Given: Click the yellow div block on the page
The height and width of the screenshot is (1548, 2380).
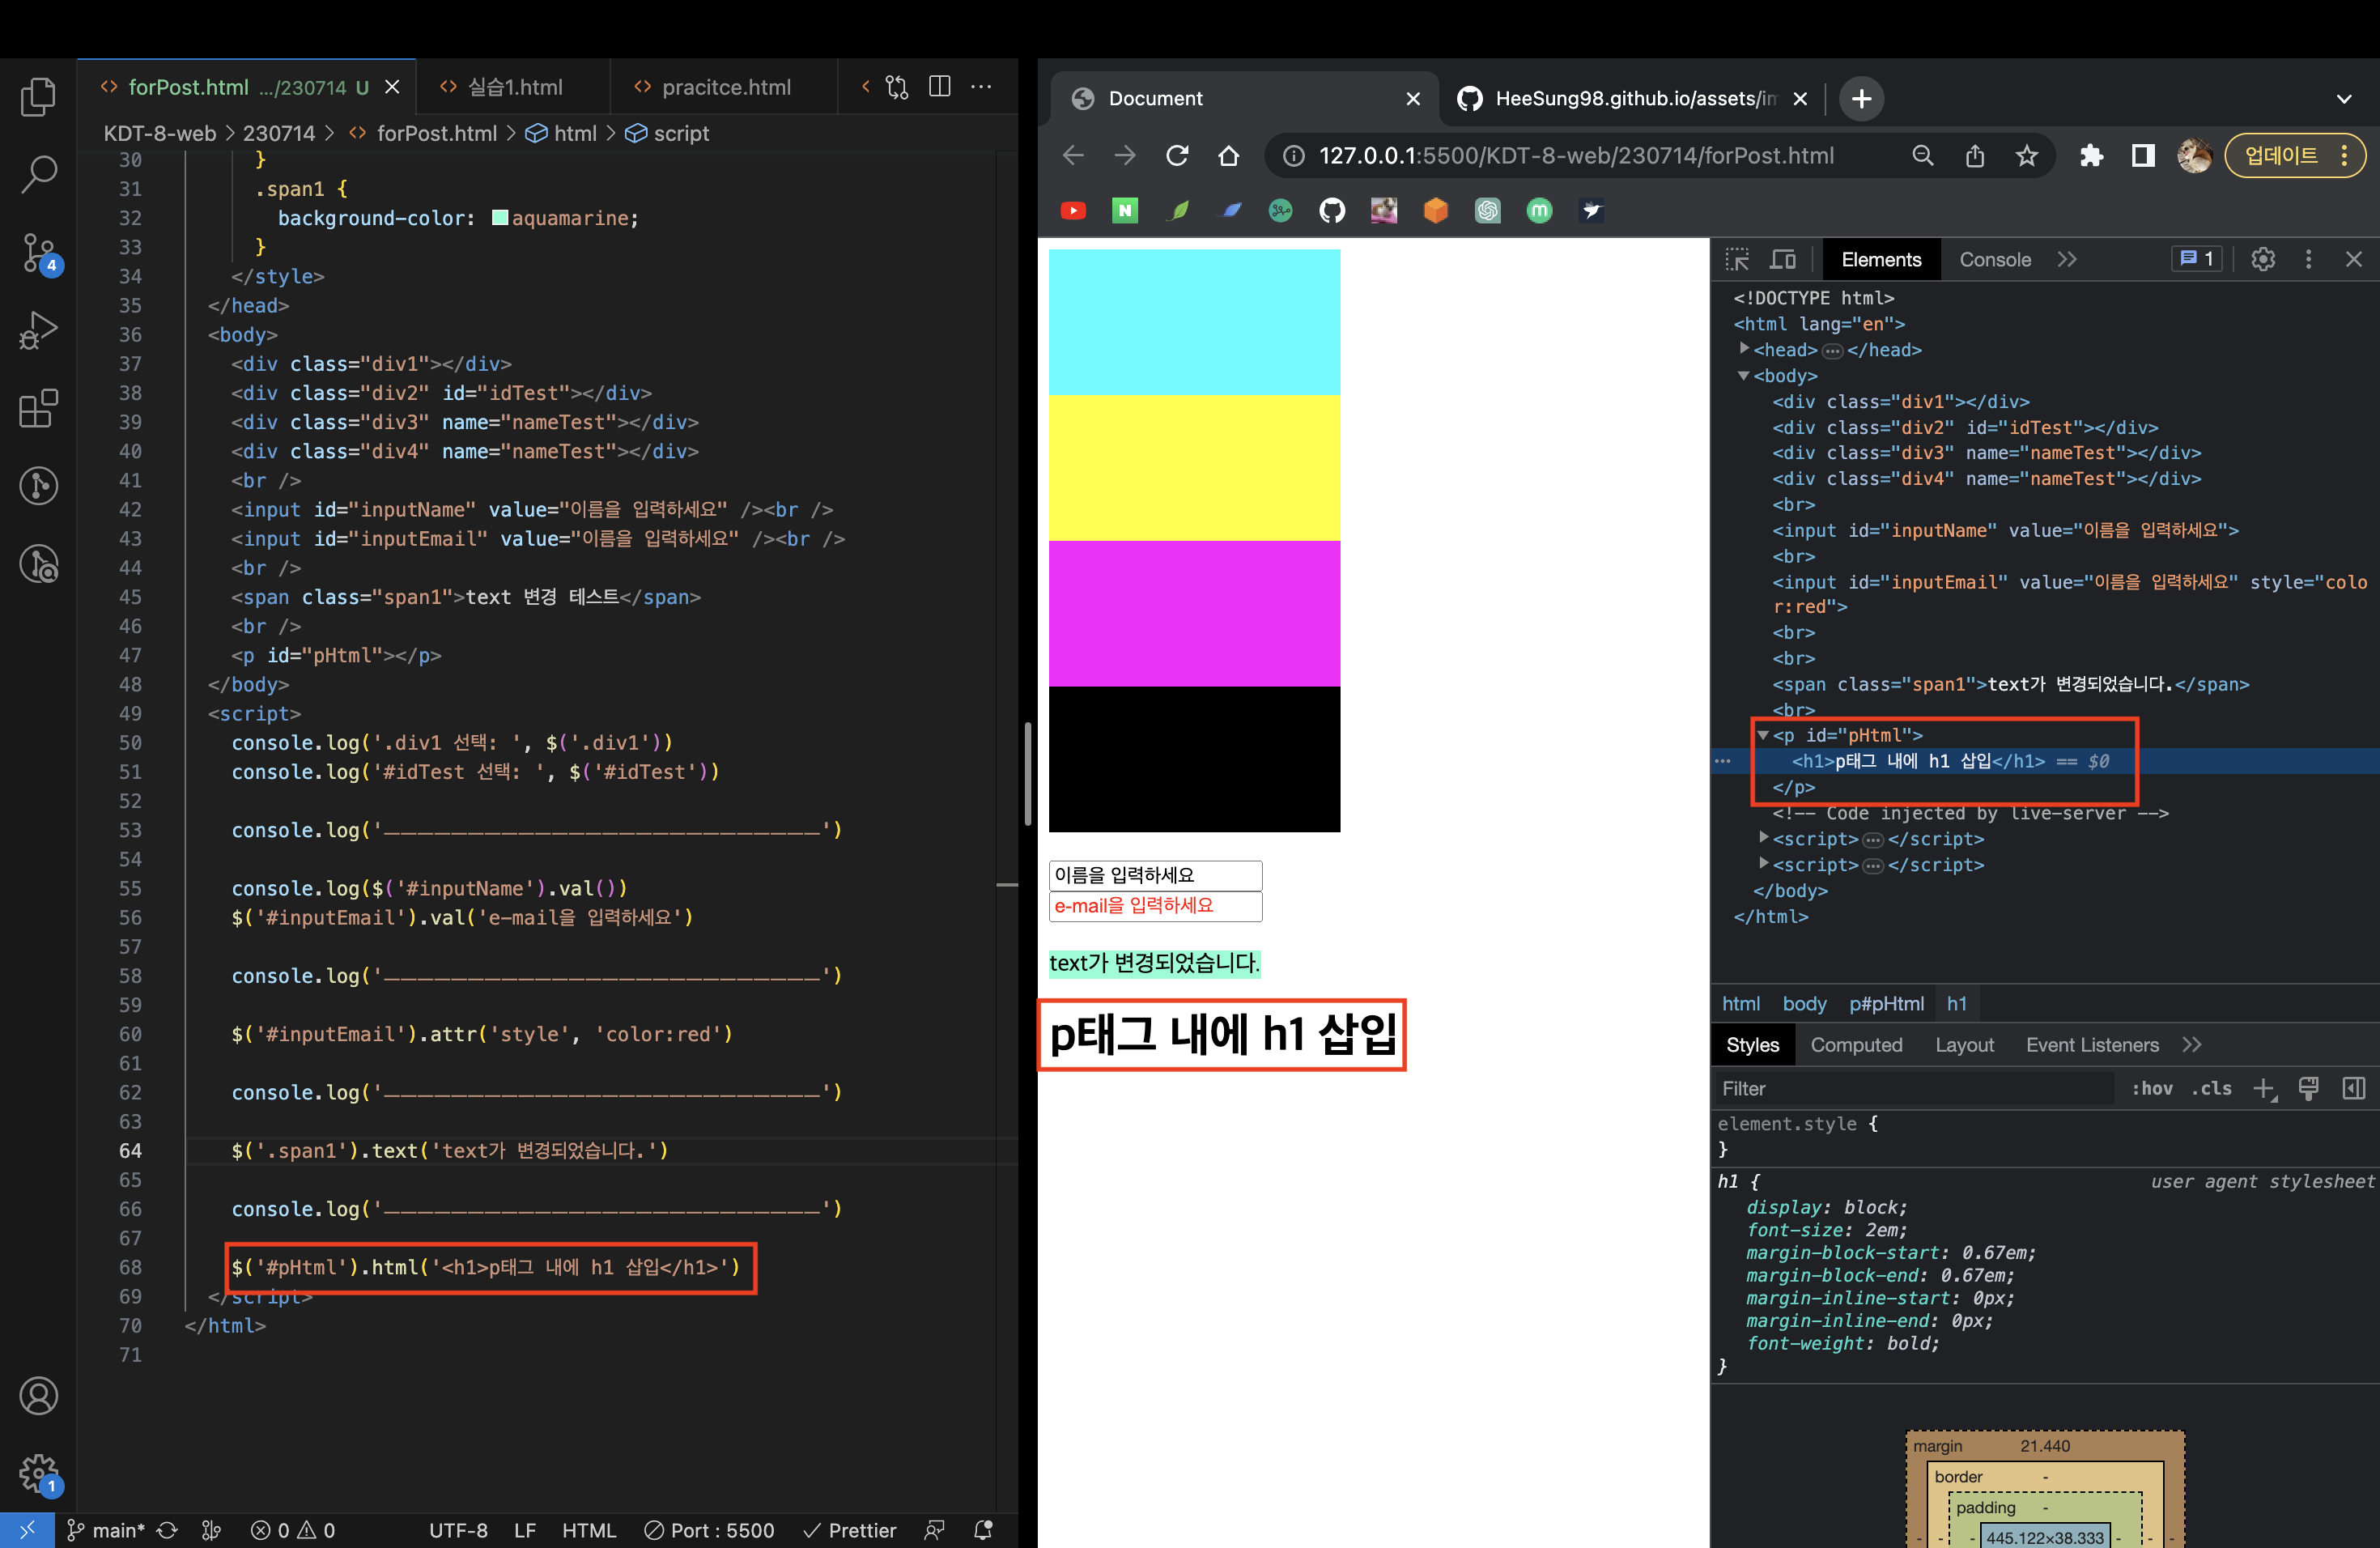Looking at the screenshot, I should (x=1194, y=468).
